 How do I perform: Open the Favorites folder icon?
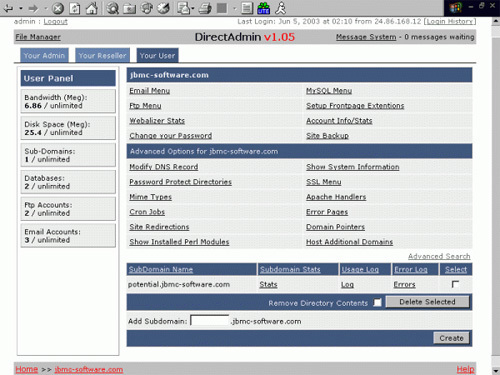[x=129, y=8]
